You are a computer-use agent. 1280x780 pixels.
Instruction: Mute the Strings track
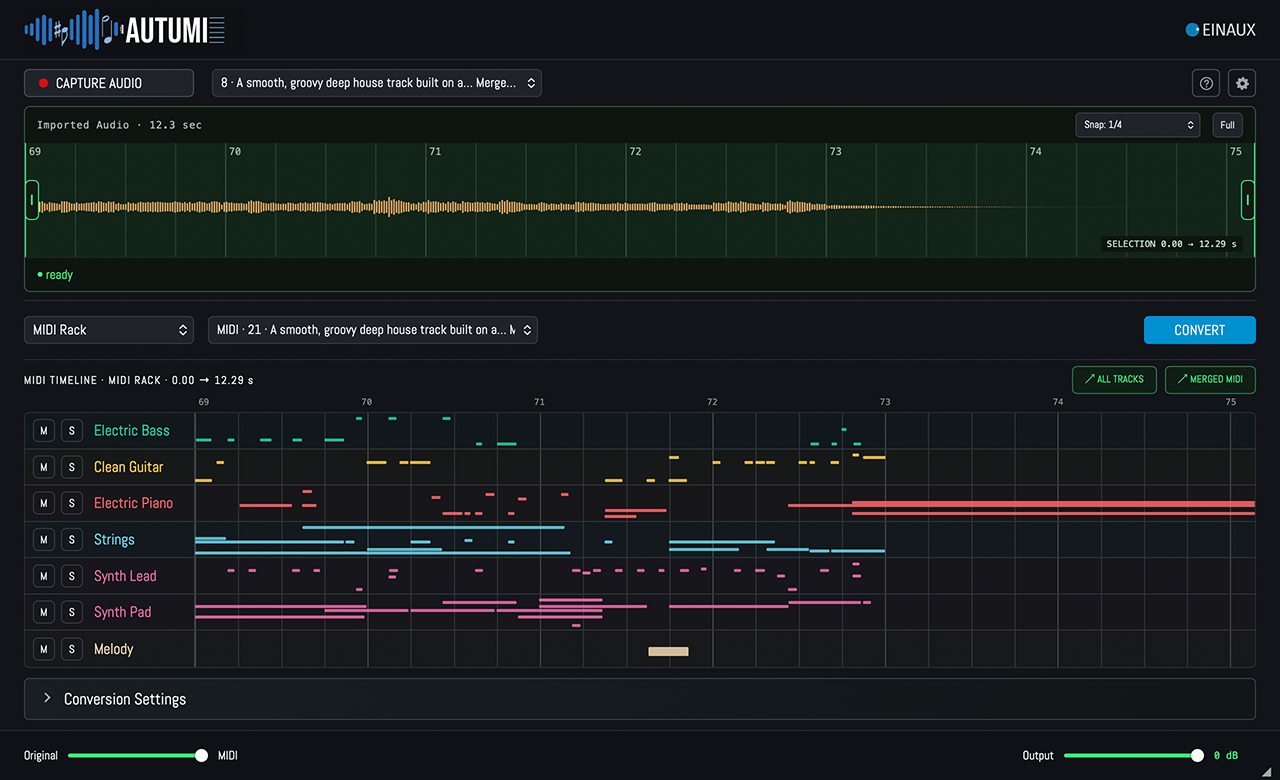click(x=44, y=539)
